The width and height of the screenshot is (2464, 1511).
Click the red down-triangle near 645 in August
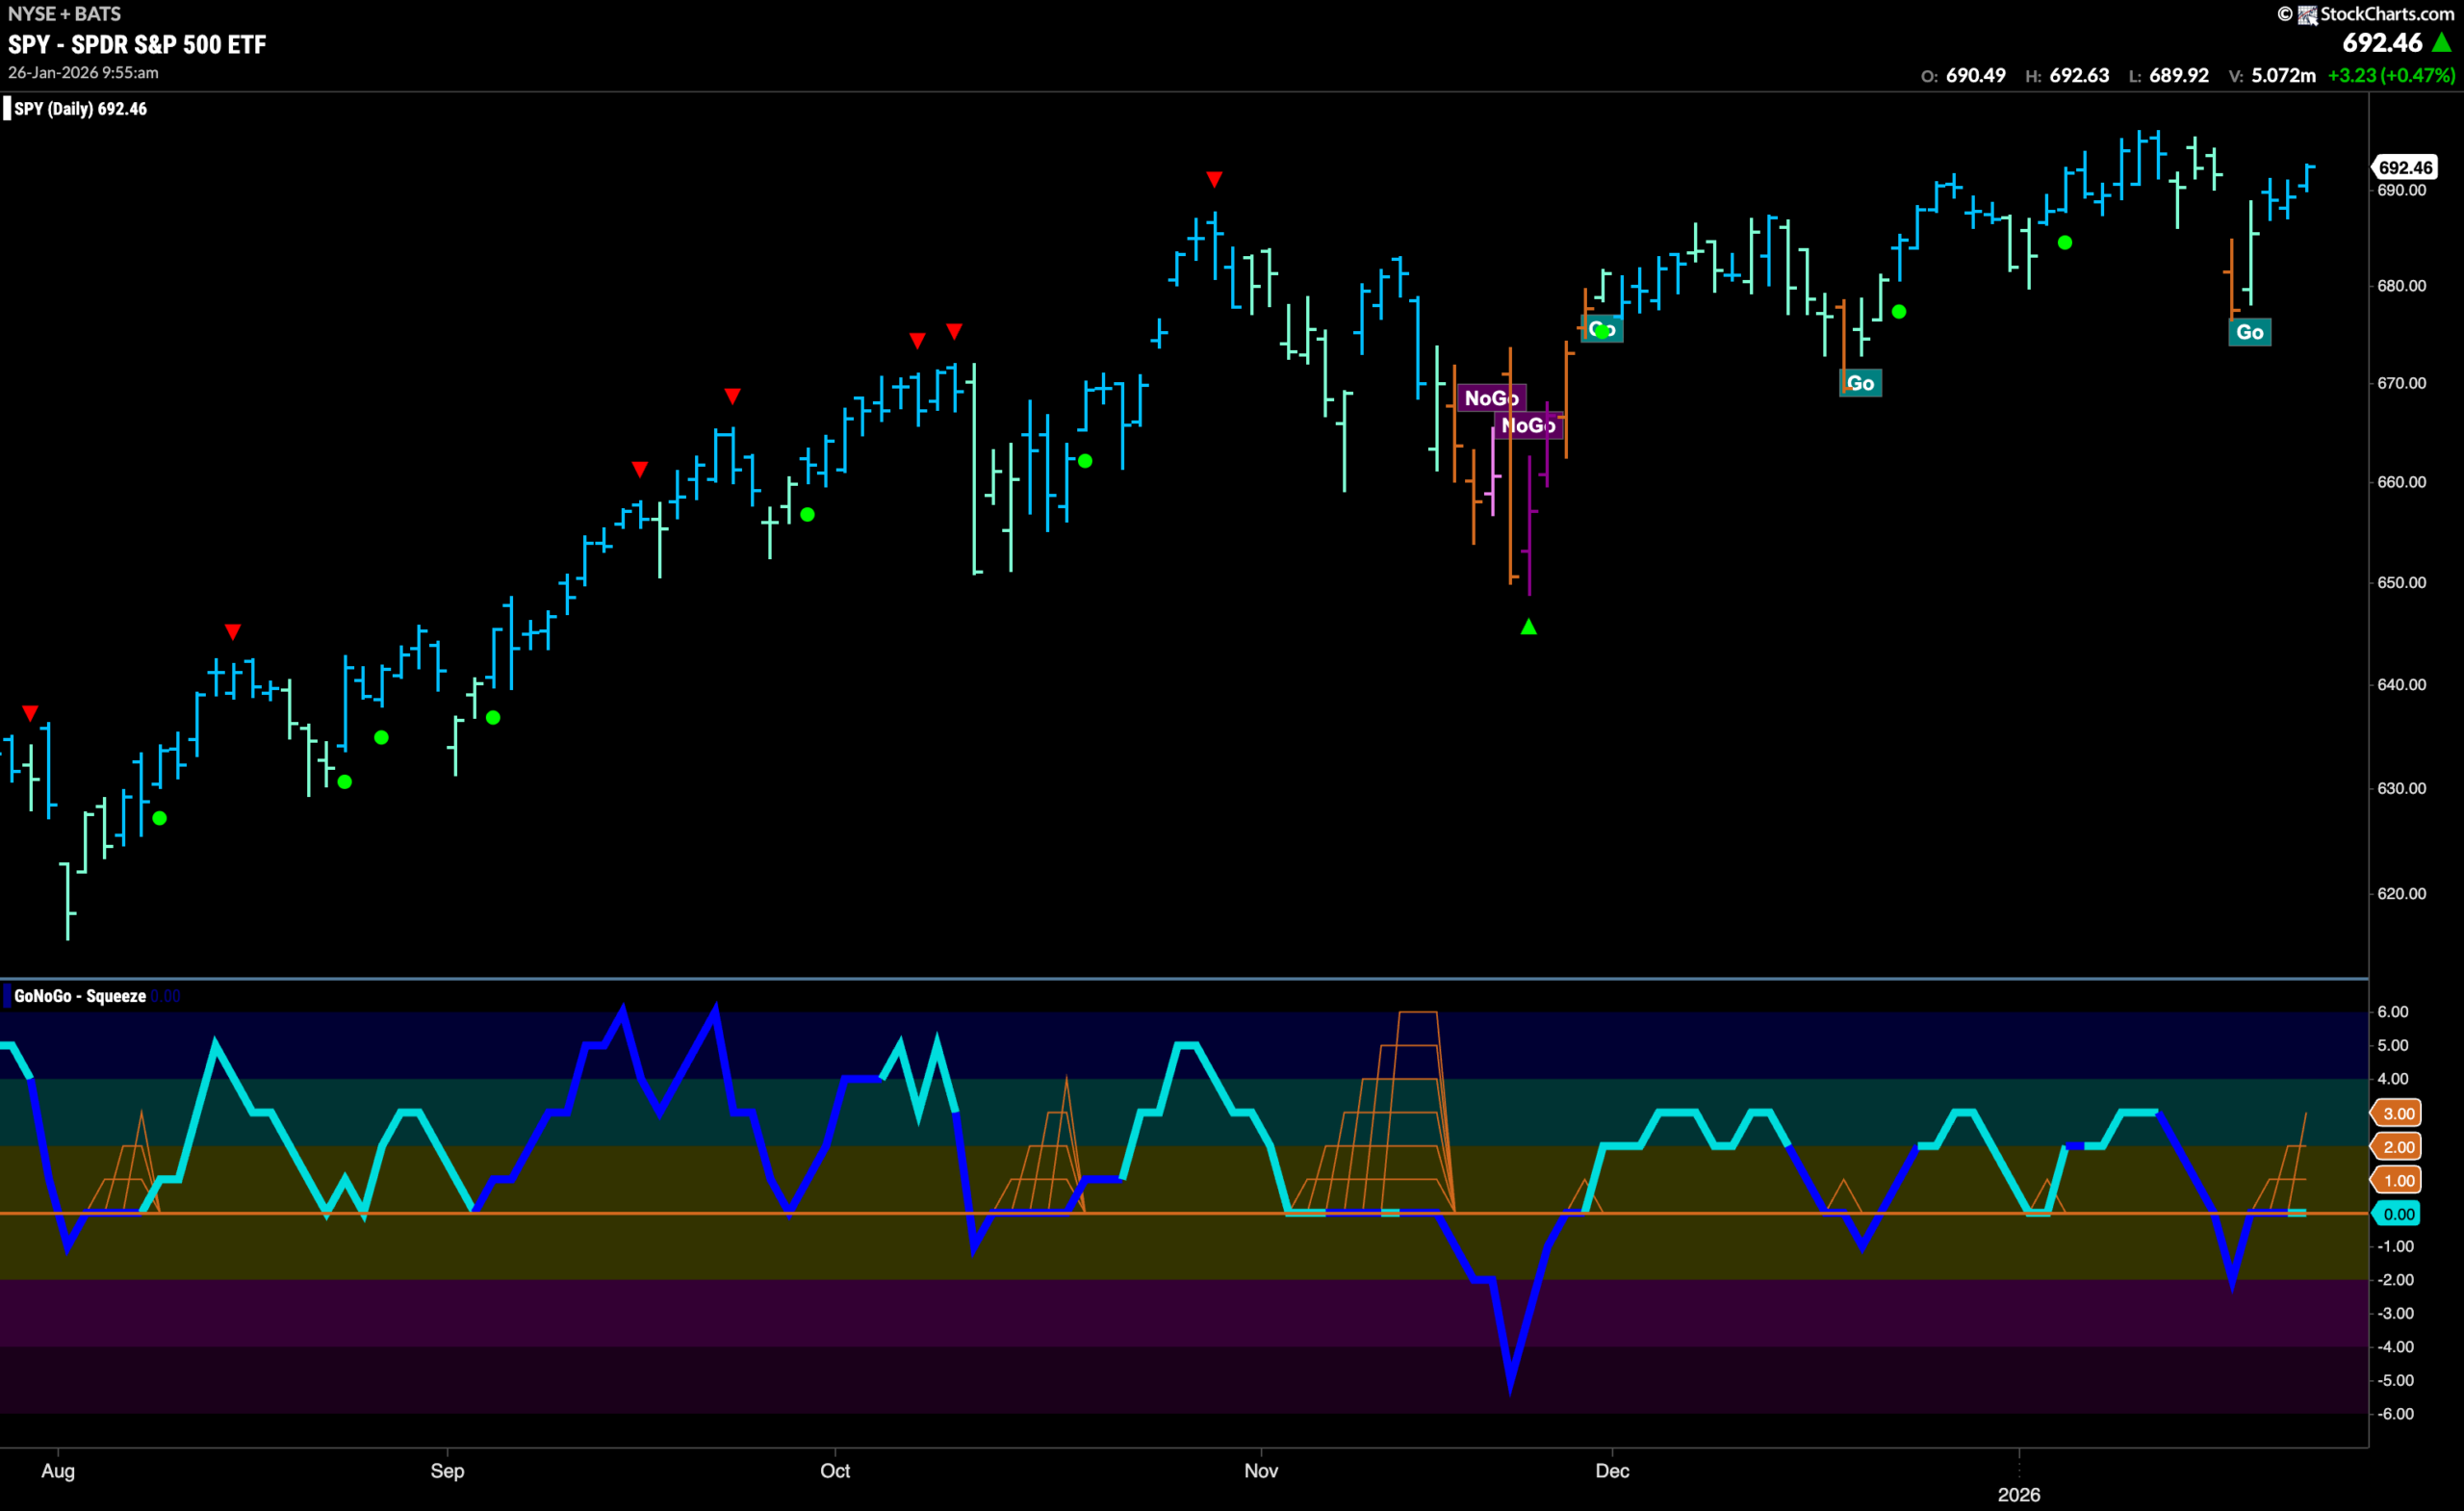(x=233, y=632)
